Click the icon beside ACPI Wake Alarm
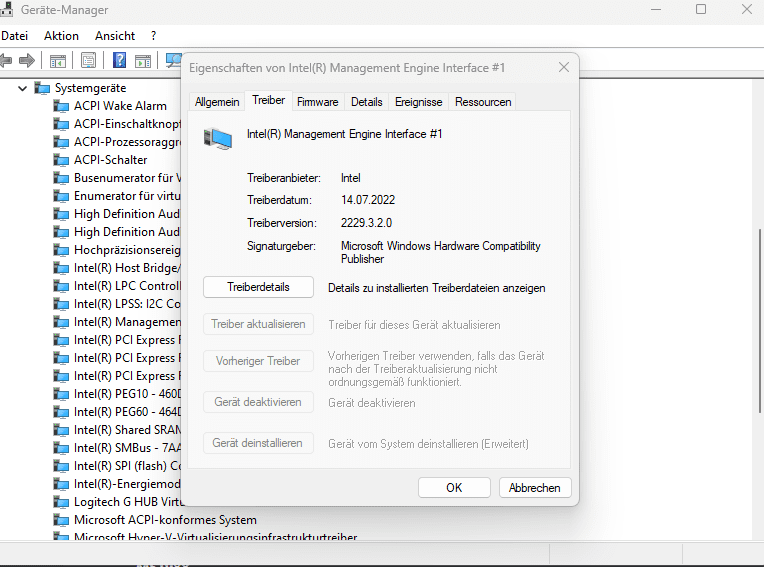The image size is (764, 567). (x=61, y=106)
